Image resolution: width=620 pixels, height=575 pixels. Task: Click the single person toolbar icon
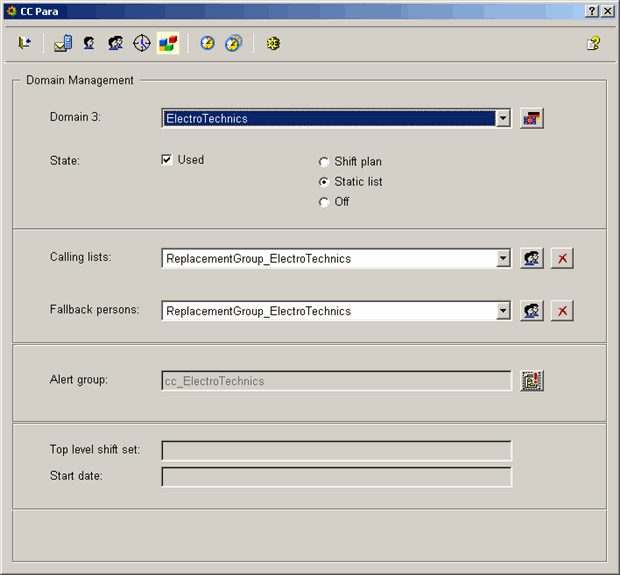click(x=90, y=43)
